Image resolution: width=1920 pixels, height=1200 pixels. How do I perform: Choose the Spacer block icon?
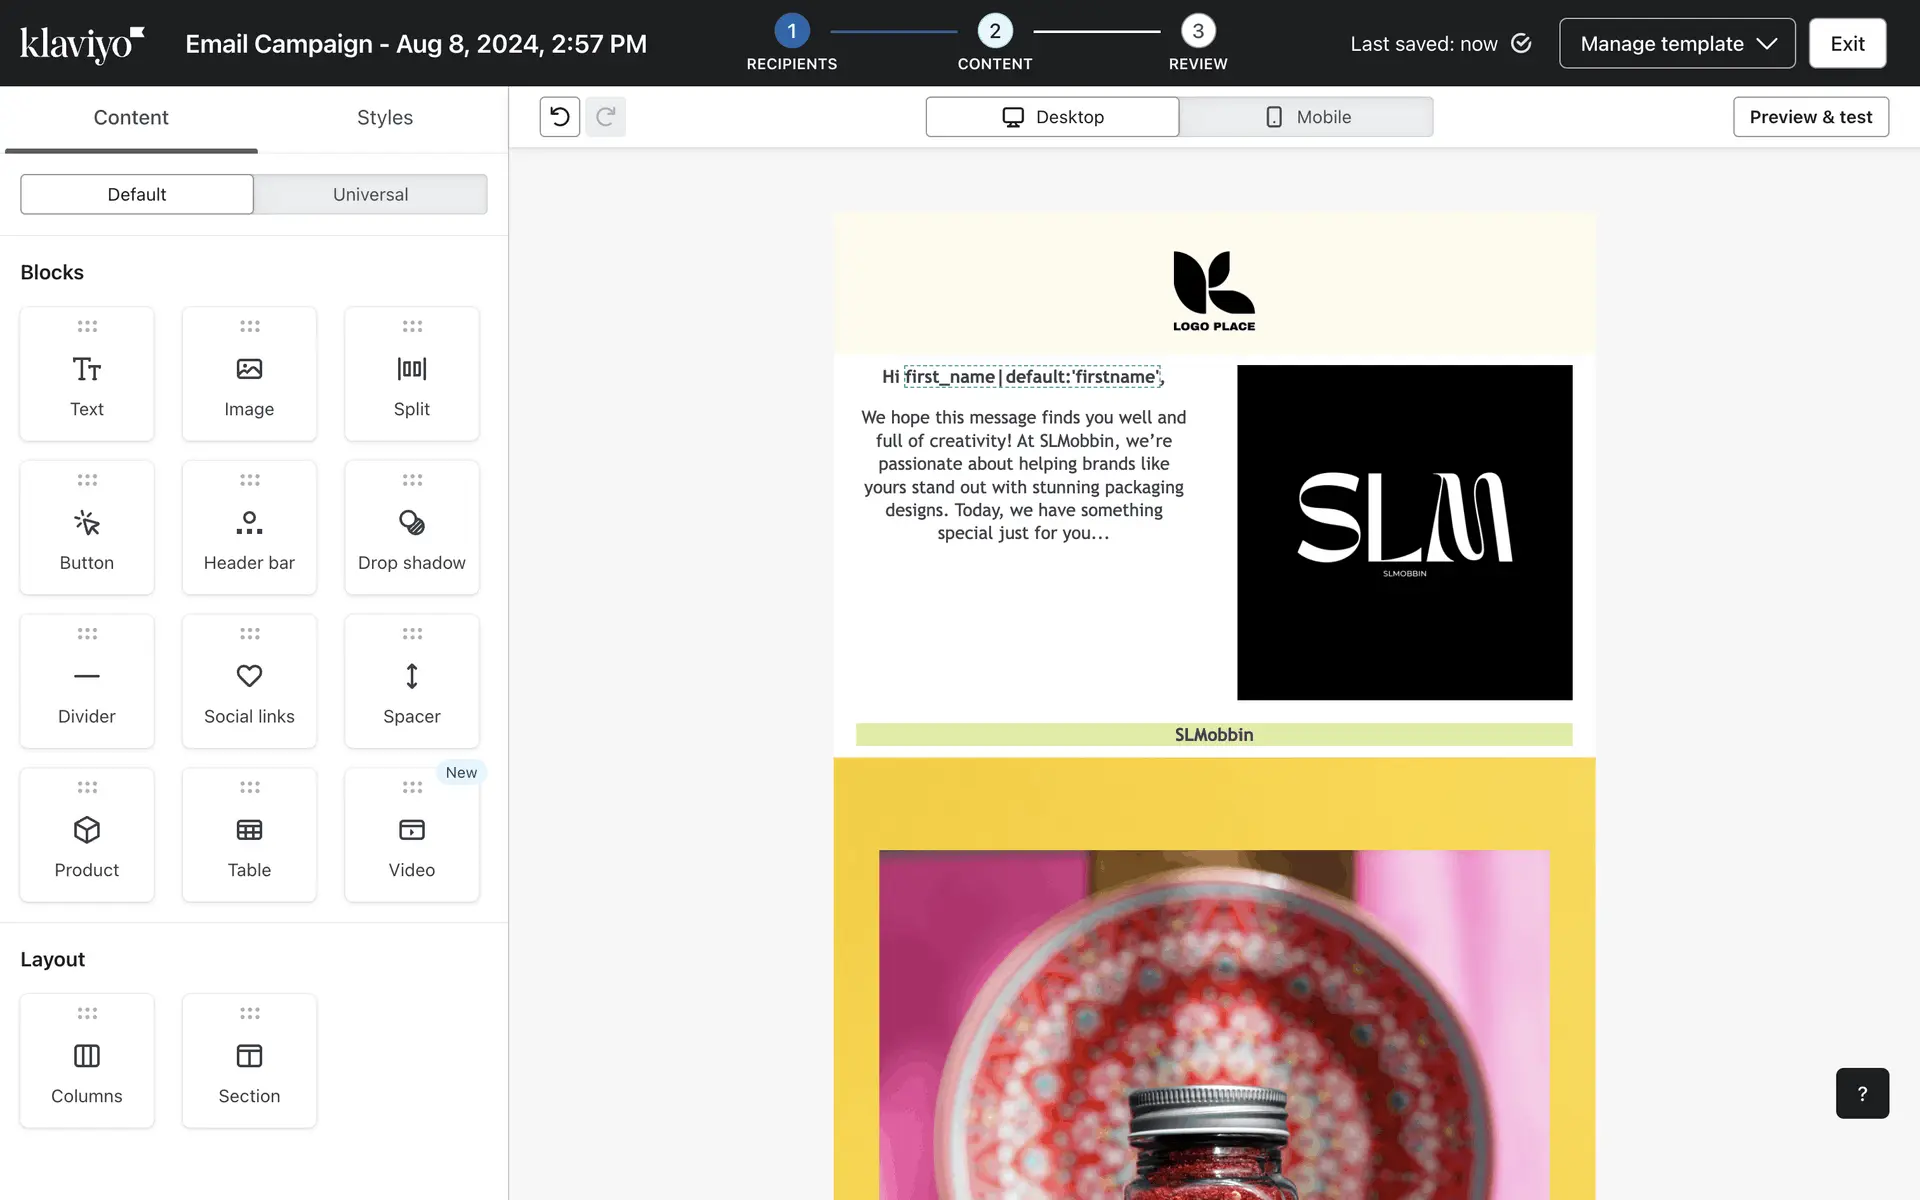coord(411,676)
